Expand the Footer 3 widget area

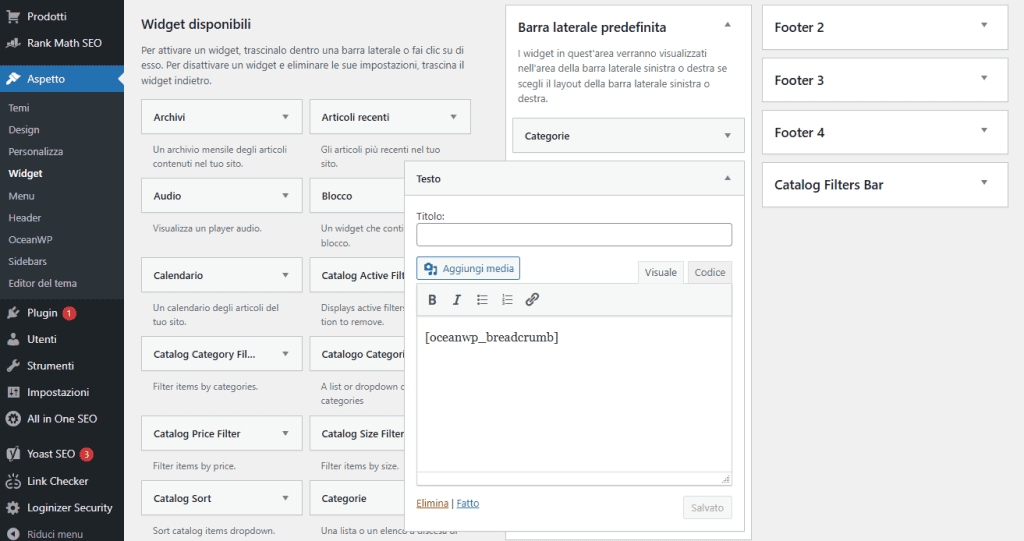click(x=984, y=78)
